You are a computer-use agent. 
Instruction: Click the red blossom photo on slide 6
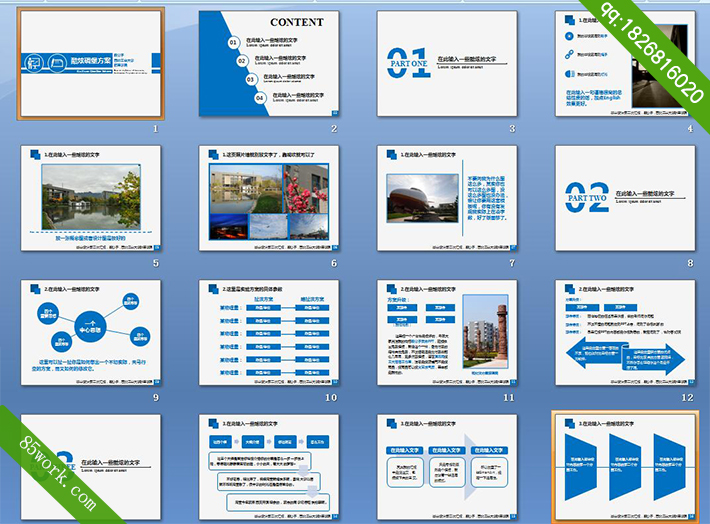tap(306, 188)
